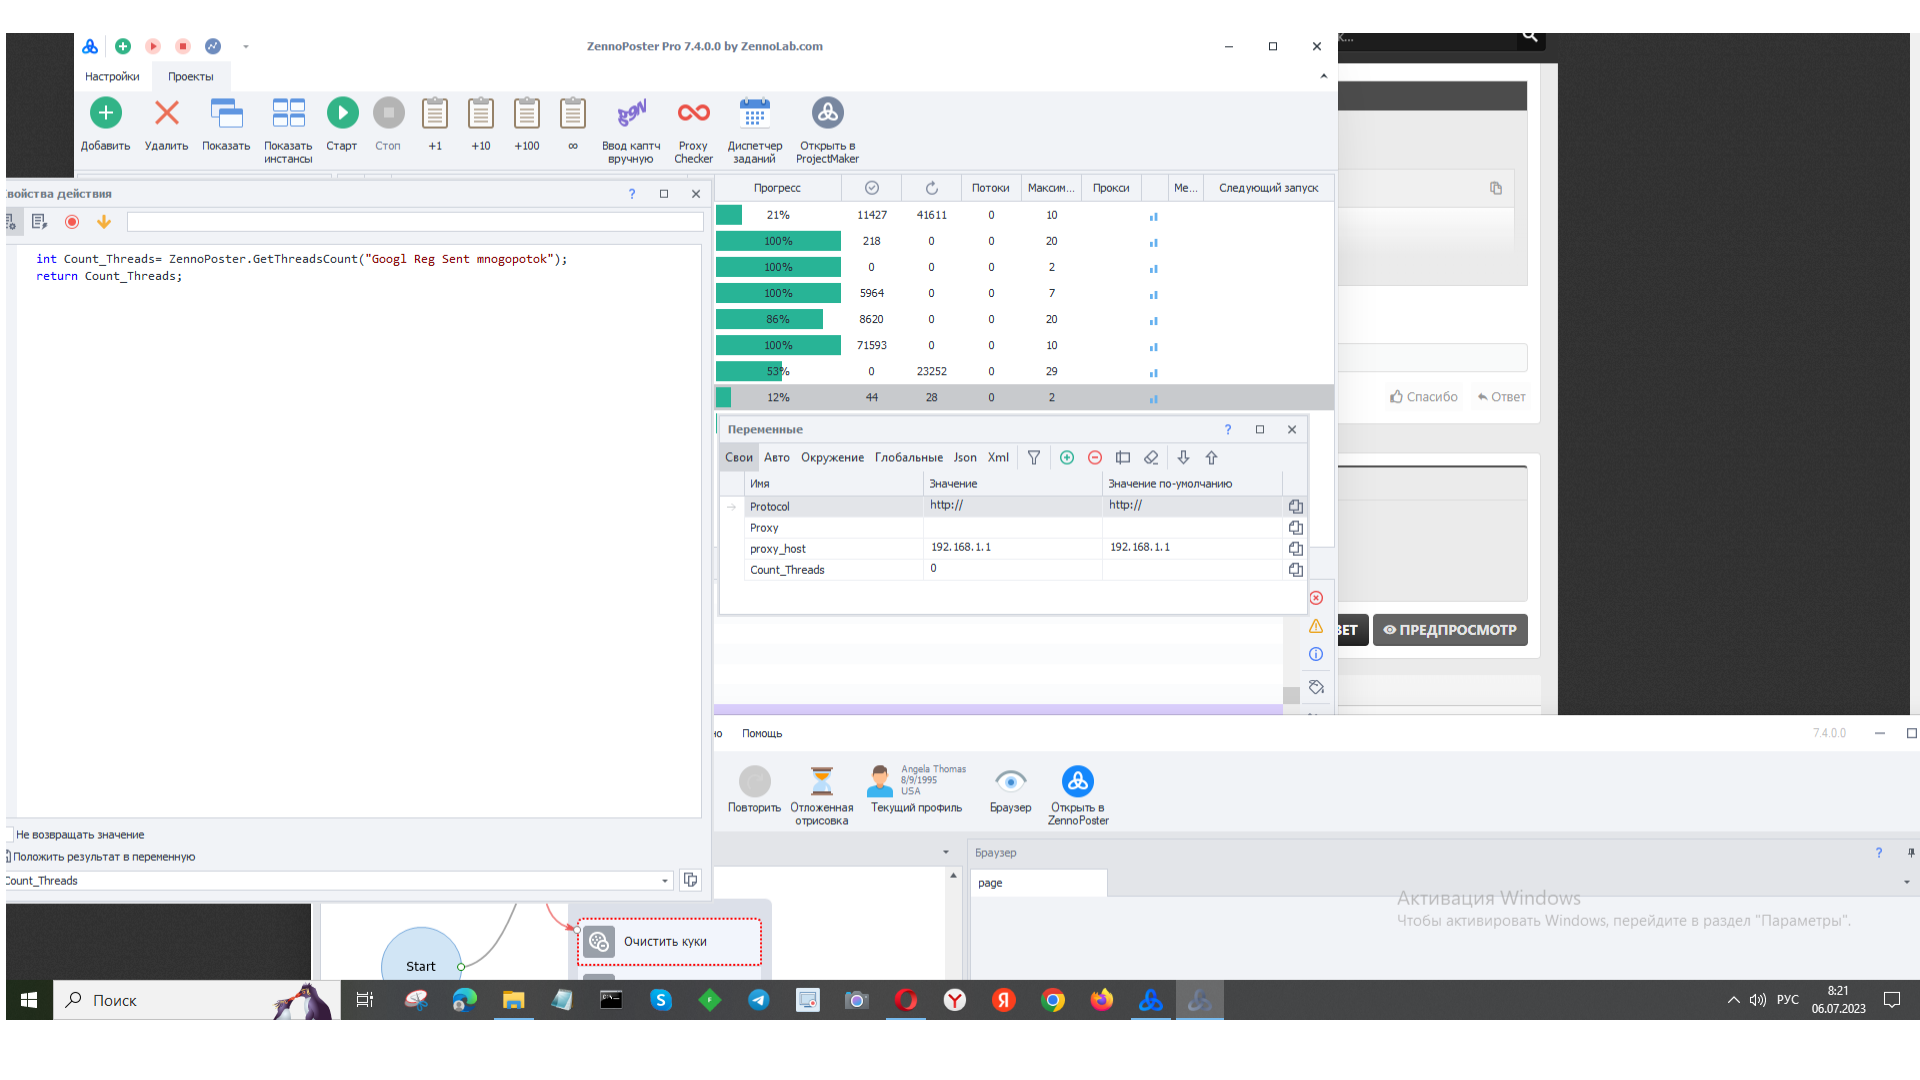1920x1080 pixels.
Task: Open Proxy Checker tool
Action: [x=693, y=113]
